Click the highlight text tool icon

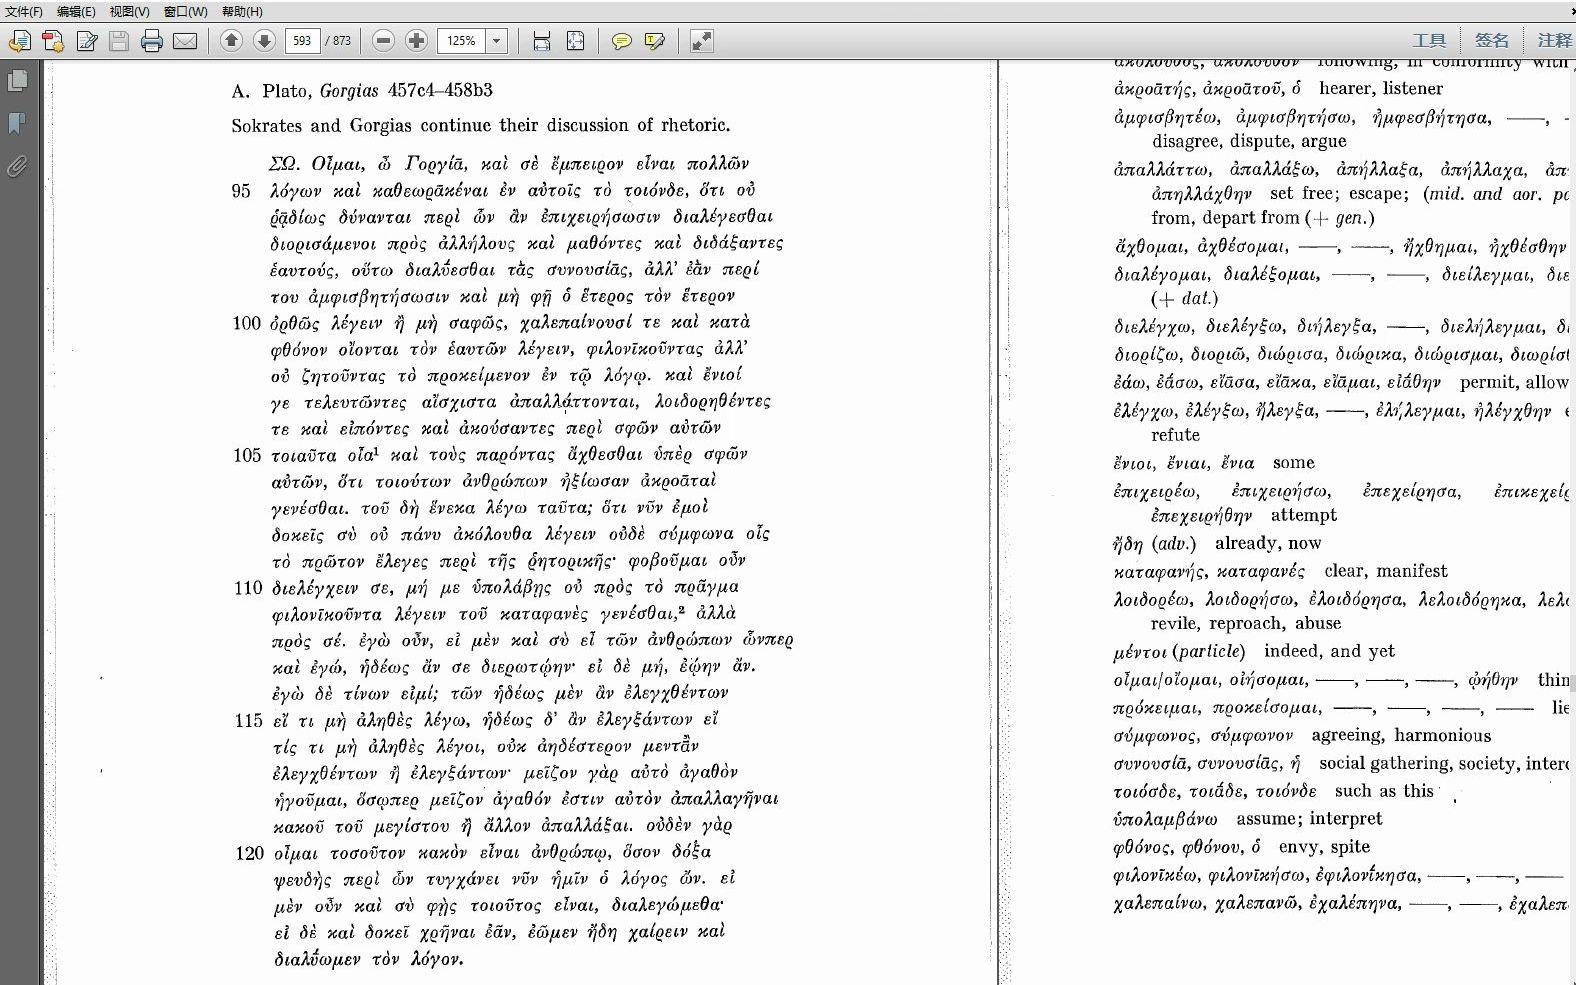655,41
